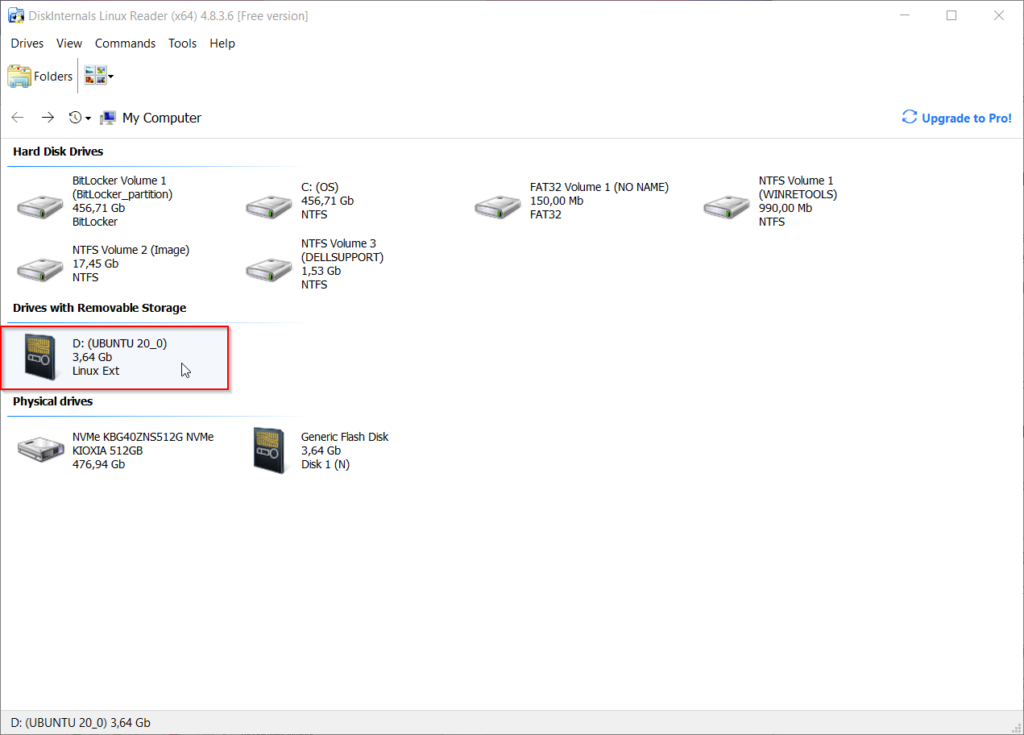Click the Disk 1 (N) text
The height and width of the screenshot is (735, 1024).
[x=325, y=464]
